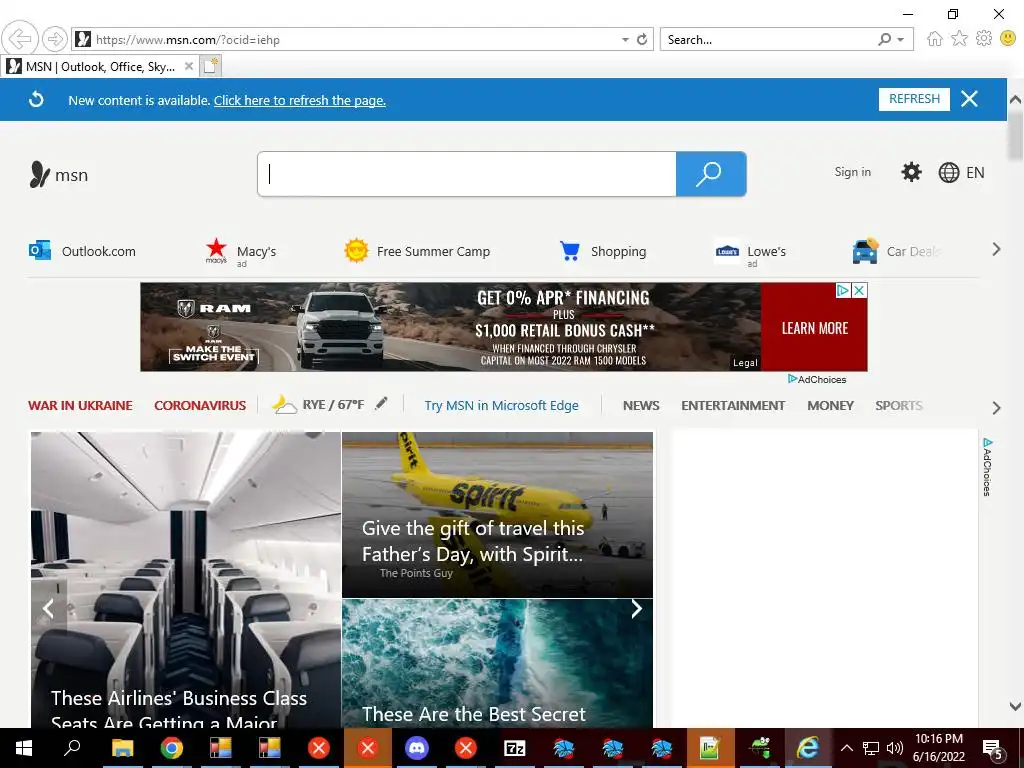Viewport: 1024px width, 768px height.
Task: Click the AdChoices triangle icon on RAM ad
Action: 843,290
